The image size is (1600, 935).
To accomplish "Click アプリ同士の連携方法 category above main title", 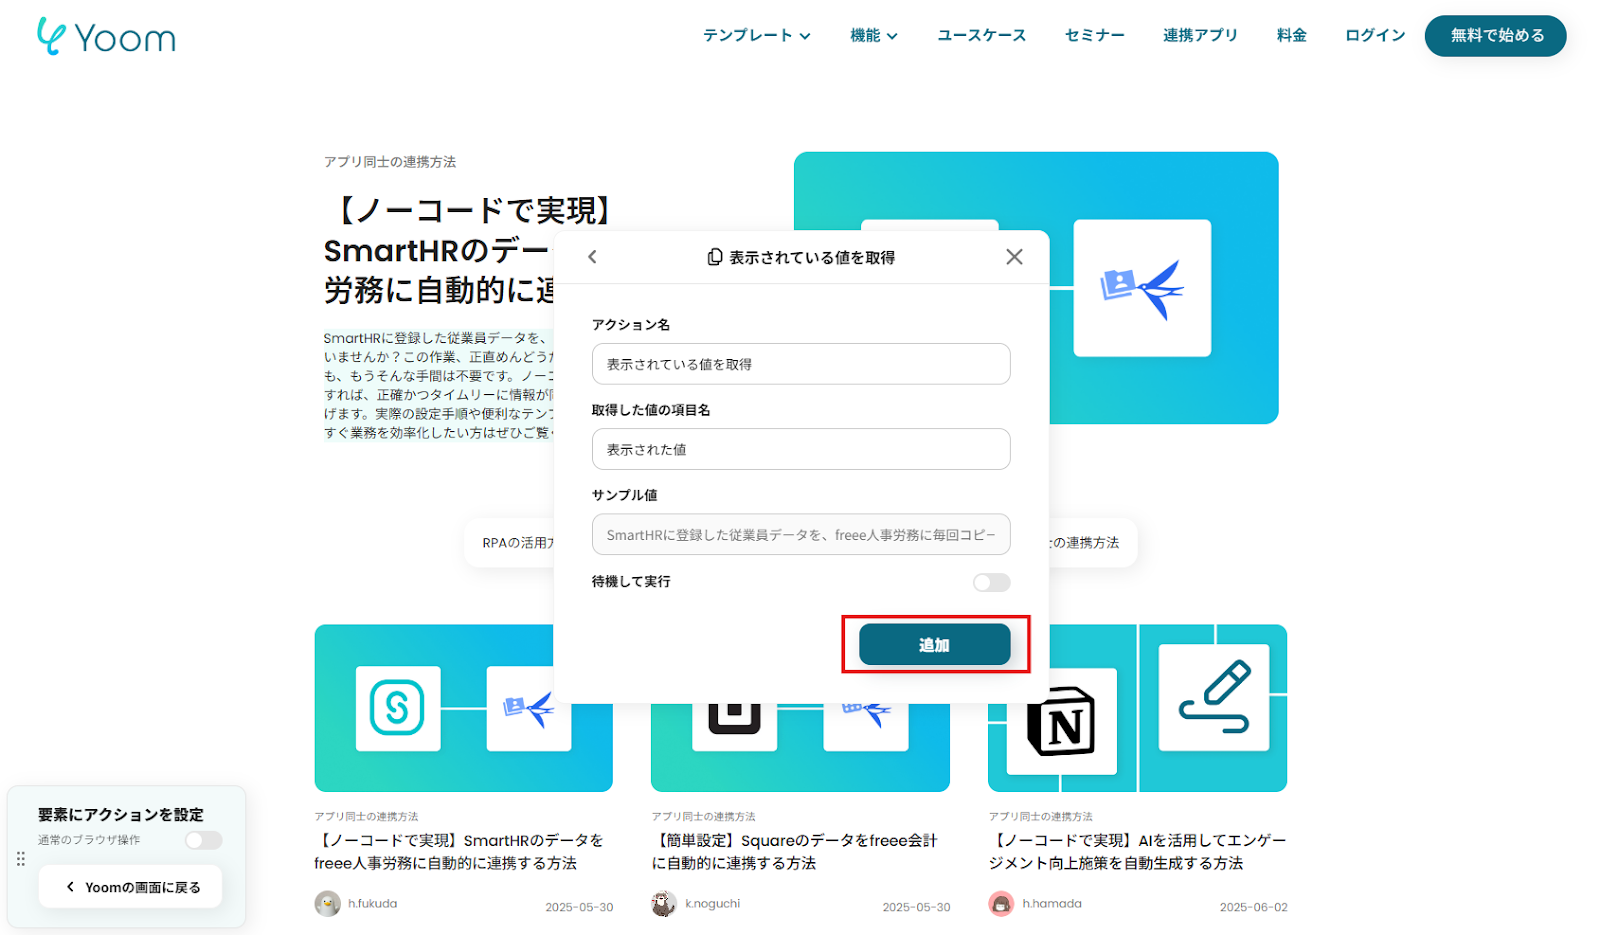I will click(390, 162).
